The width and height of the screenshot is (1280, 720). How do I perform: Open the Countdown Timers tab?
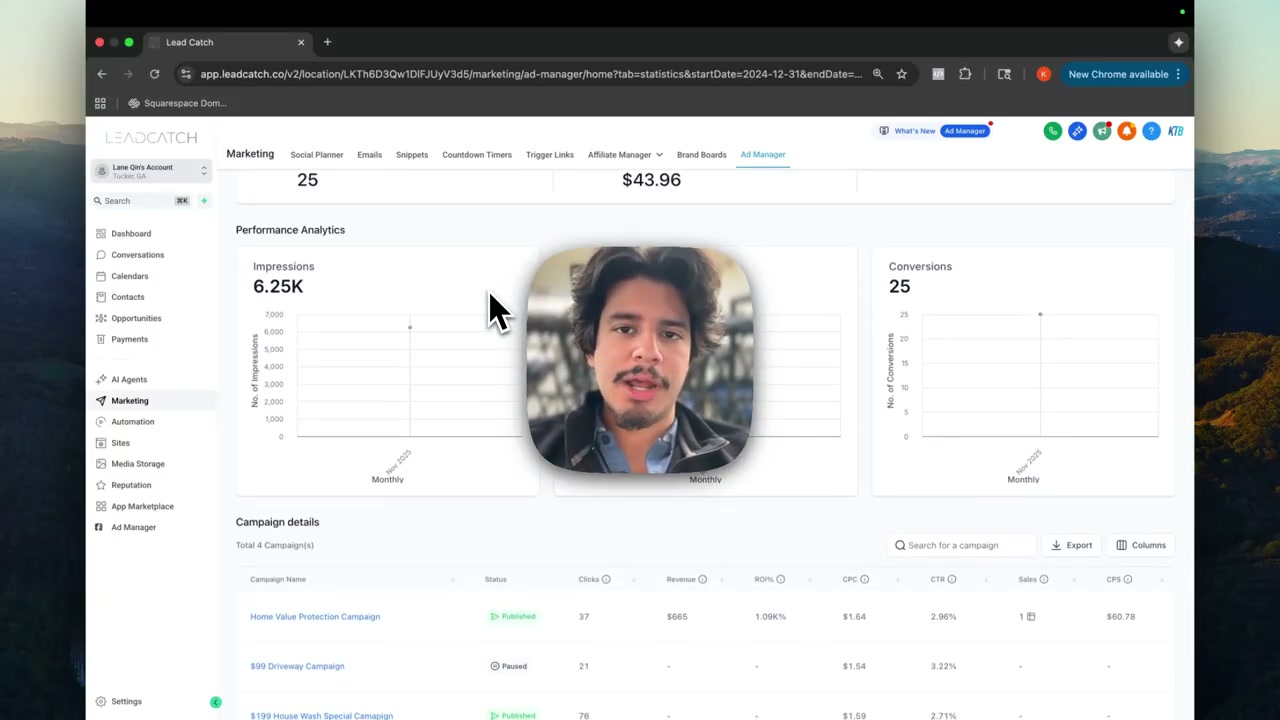click(477, 155)
